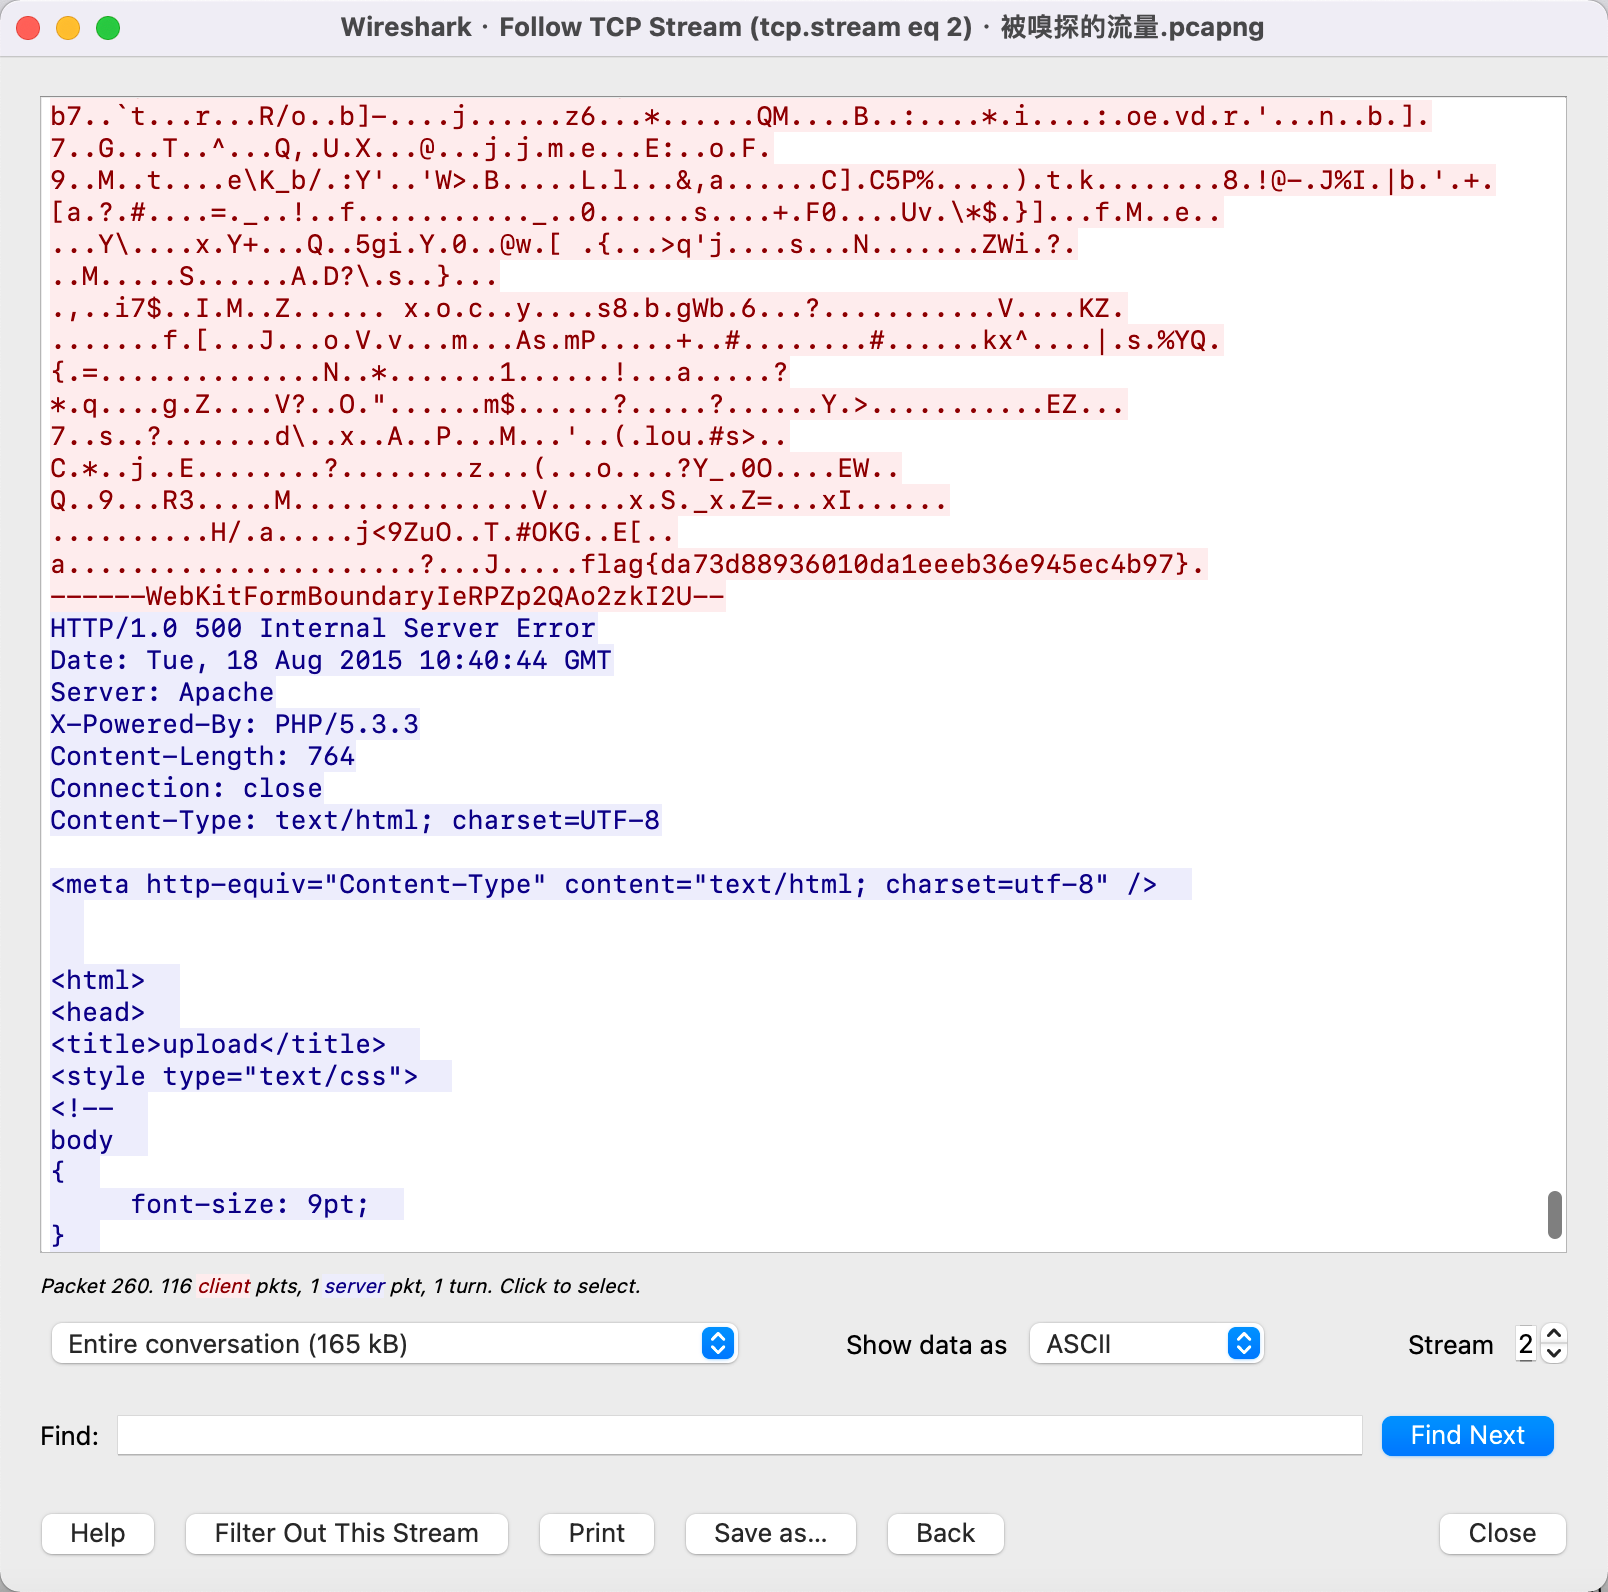Click the X-Powered-By: PHP/5.3.3 line
Screen dimensions: 1608x1592
(235, 724)
